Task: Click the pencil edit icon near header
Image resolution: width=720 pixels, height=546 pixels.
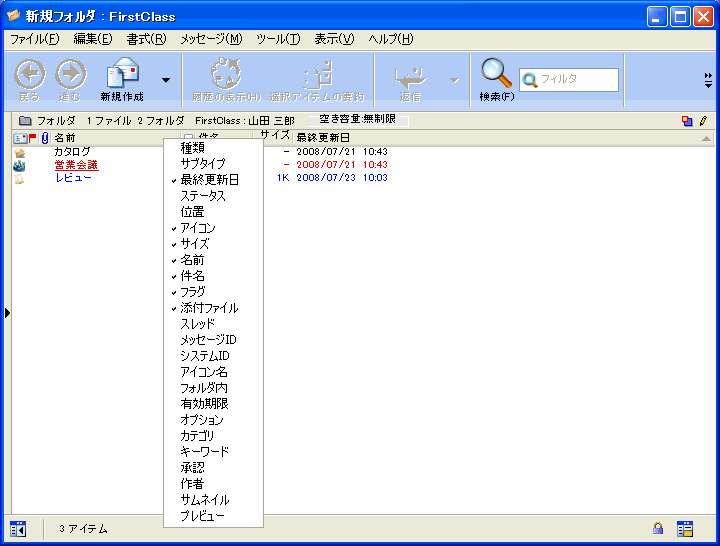Action: [702, 121]
